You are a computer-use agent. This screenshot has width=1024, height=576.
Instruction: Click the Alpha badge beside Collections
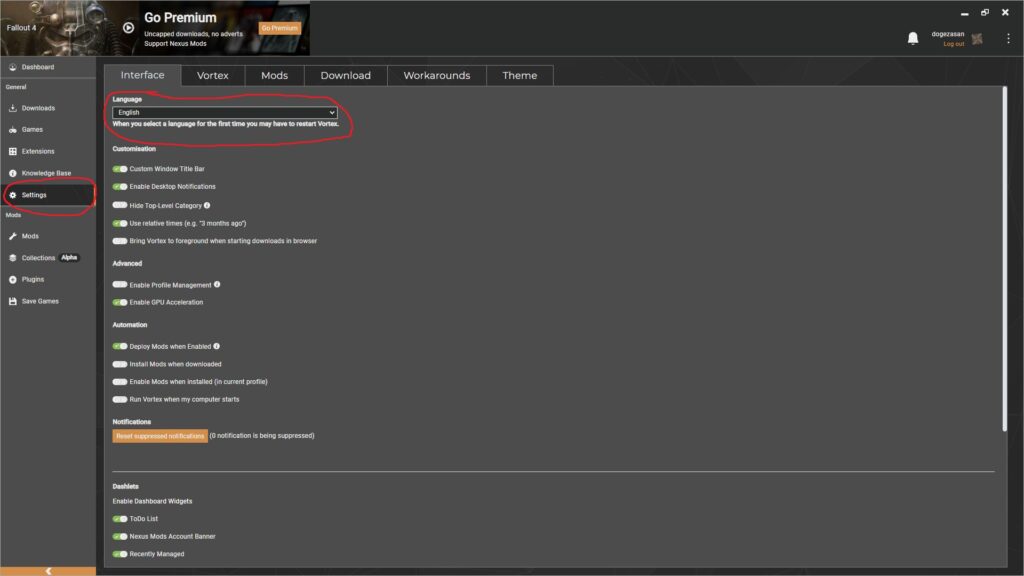69,258
